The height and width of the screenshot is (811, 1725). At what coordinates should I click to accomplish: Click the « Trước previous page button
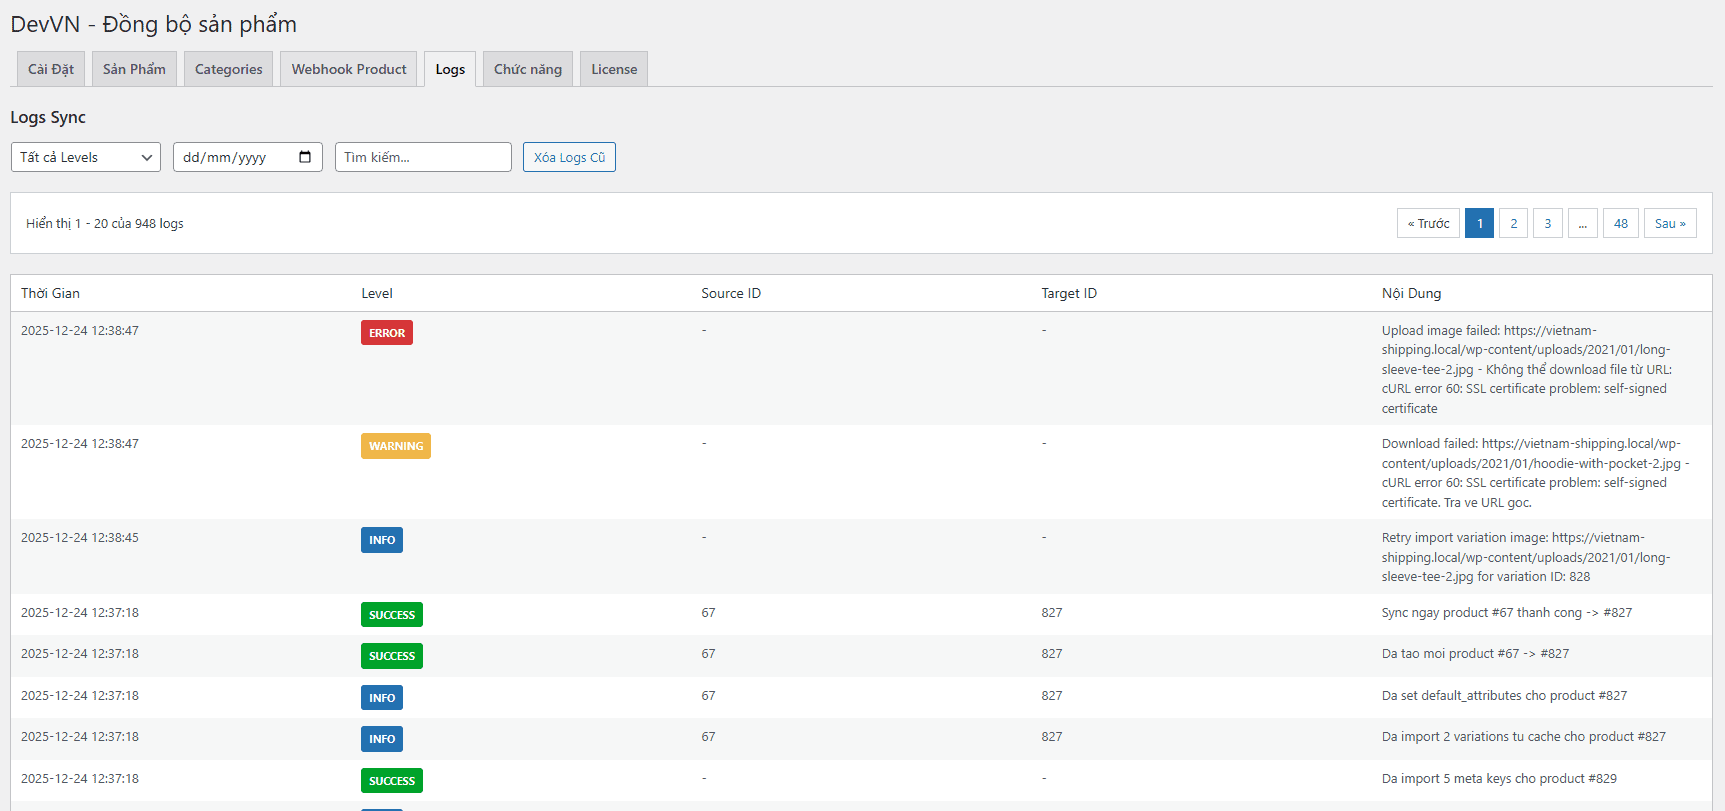tap(1428, 223)
